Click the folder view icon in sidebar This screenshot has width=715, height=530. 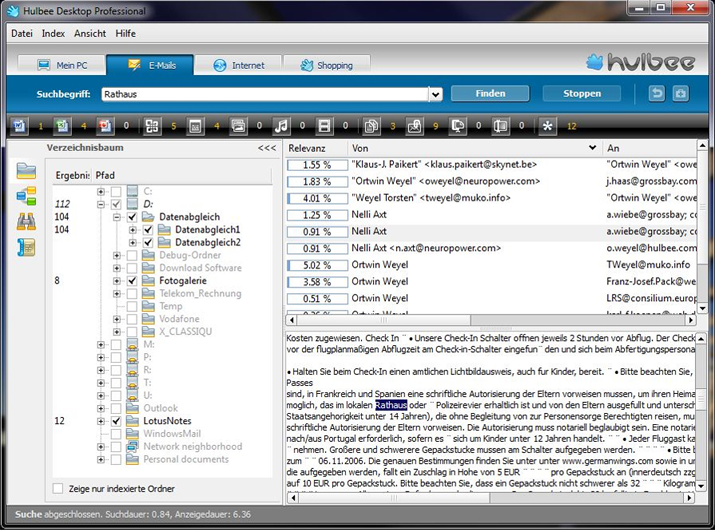pos(26,170)
